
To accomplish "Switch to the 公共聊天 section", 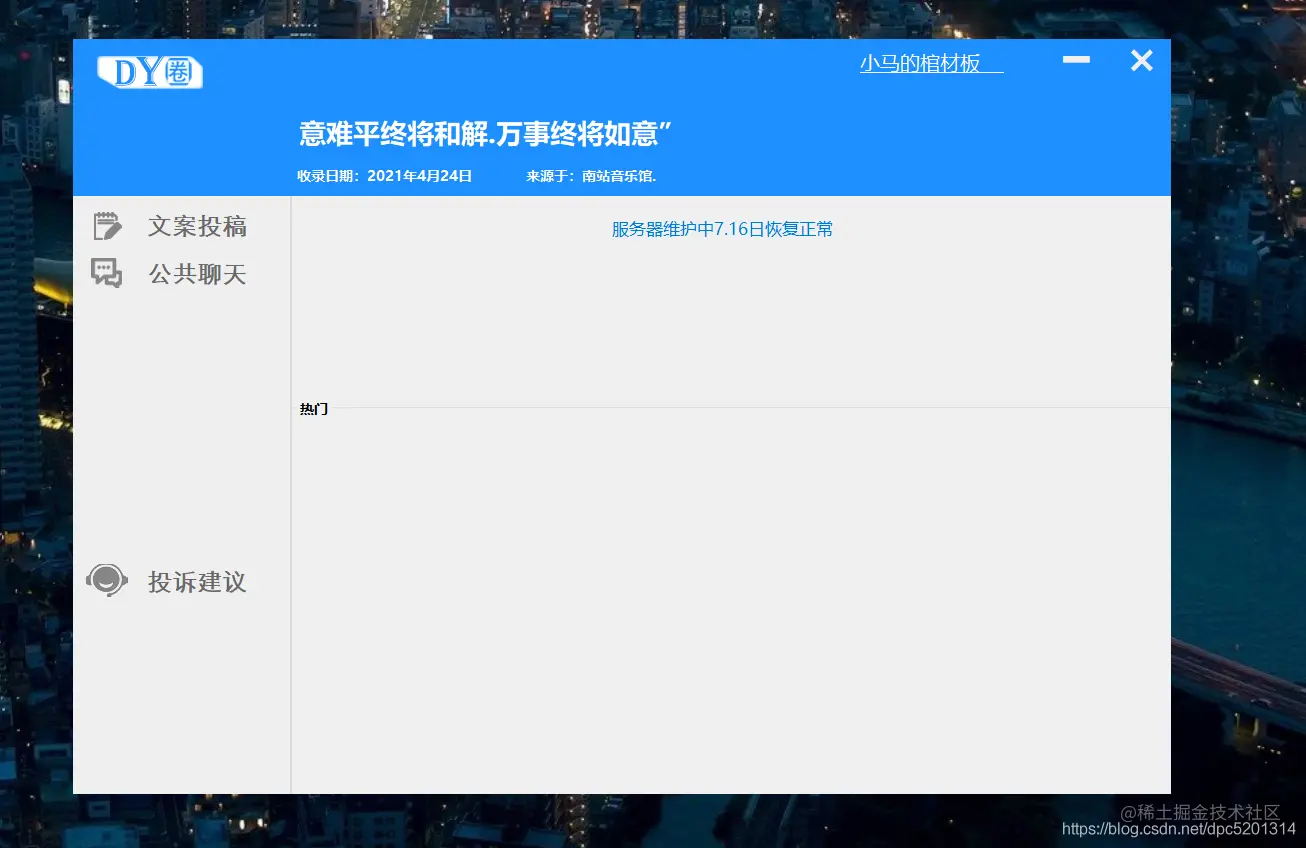I will click(196, 273).
